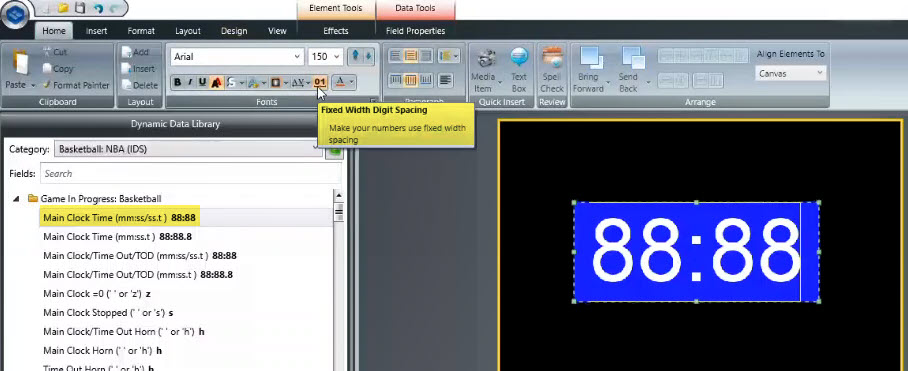
Task: Click the Redo arrow in quick access toolbar
Action: click(115, 8)
